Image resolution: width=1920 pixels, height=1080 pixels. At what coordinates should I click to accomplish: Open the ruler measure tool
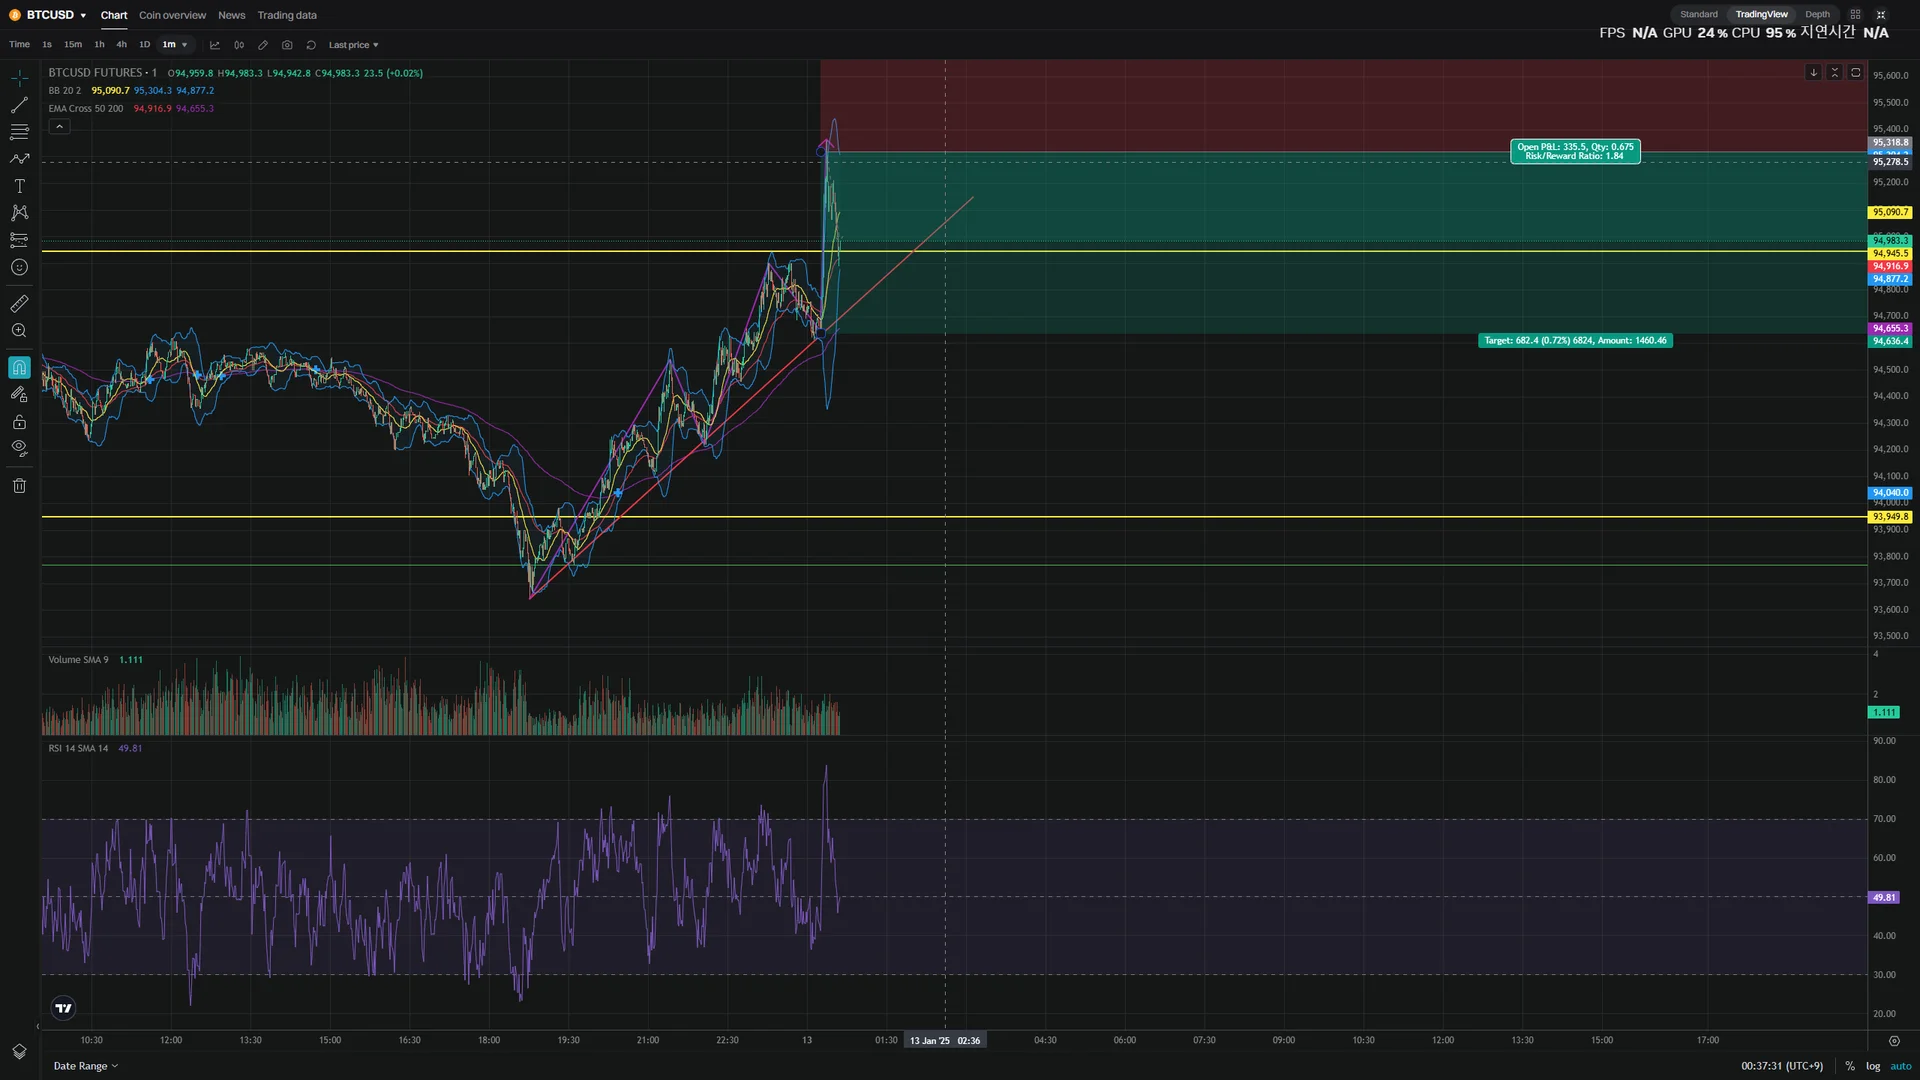19,303
